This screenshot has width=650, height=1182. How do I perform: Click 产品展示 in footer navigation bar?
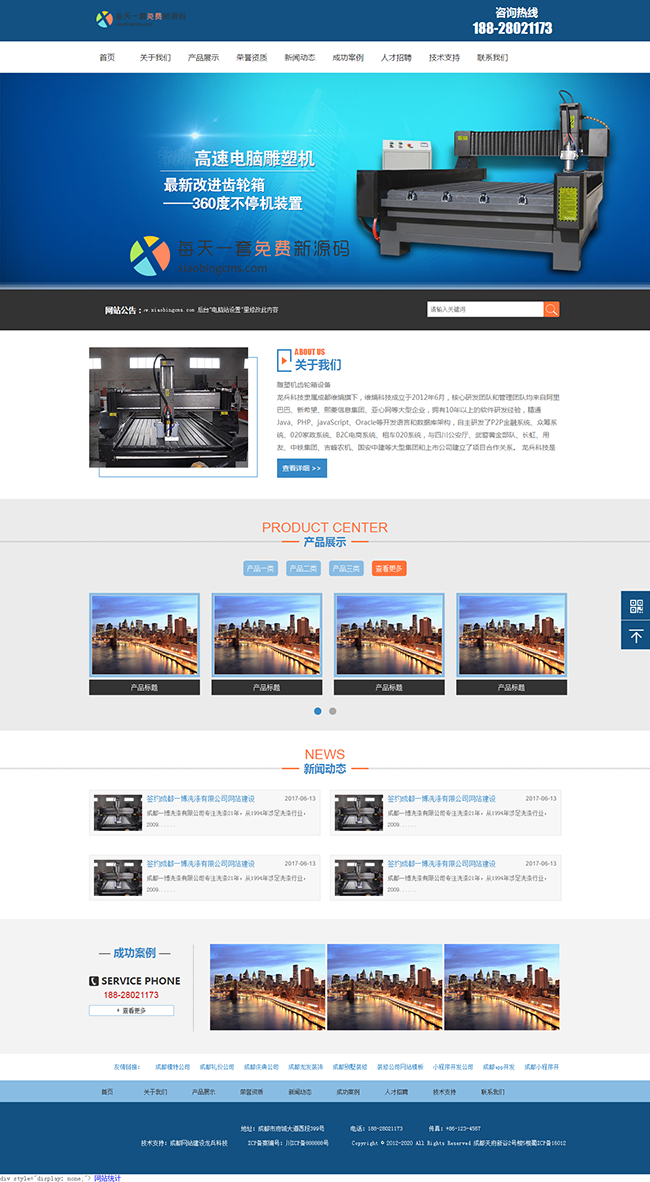click(x=204, y=1092)
